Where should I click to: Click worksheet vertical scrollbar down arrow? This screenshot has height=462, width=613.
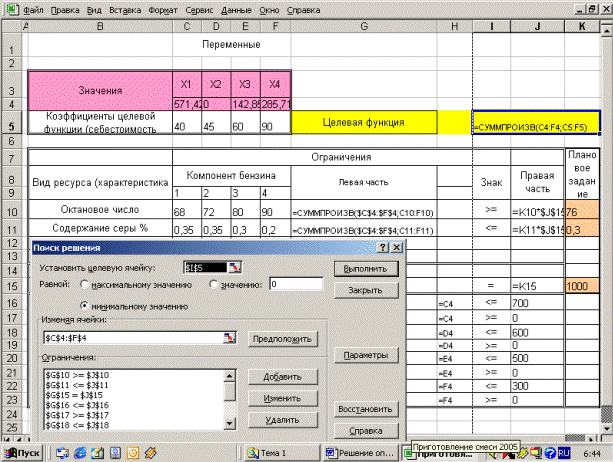pos(606,429)
